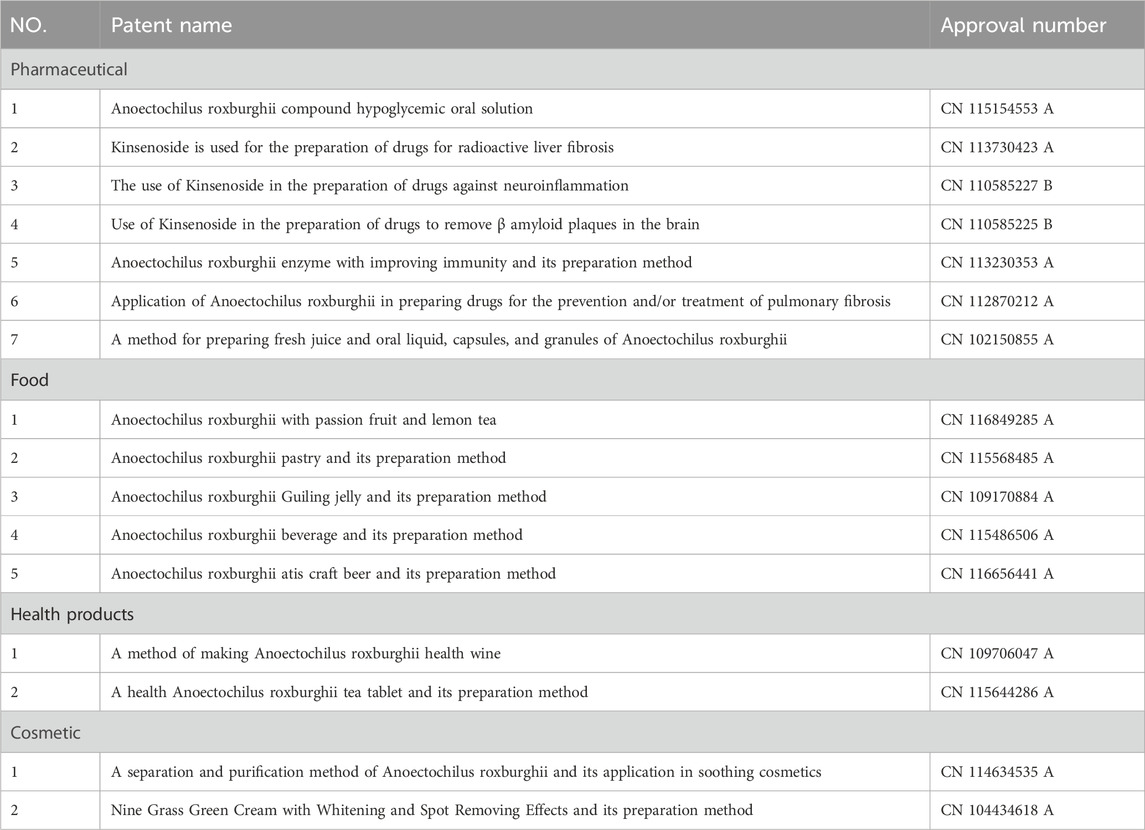Click approval number CN 109170884 A
The image size is (1145, 830).
coord(997,496)
